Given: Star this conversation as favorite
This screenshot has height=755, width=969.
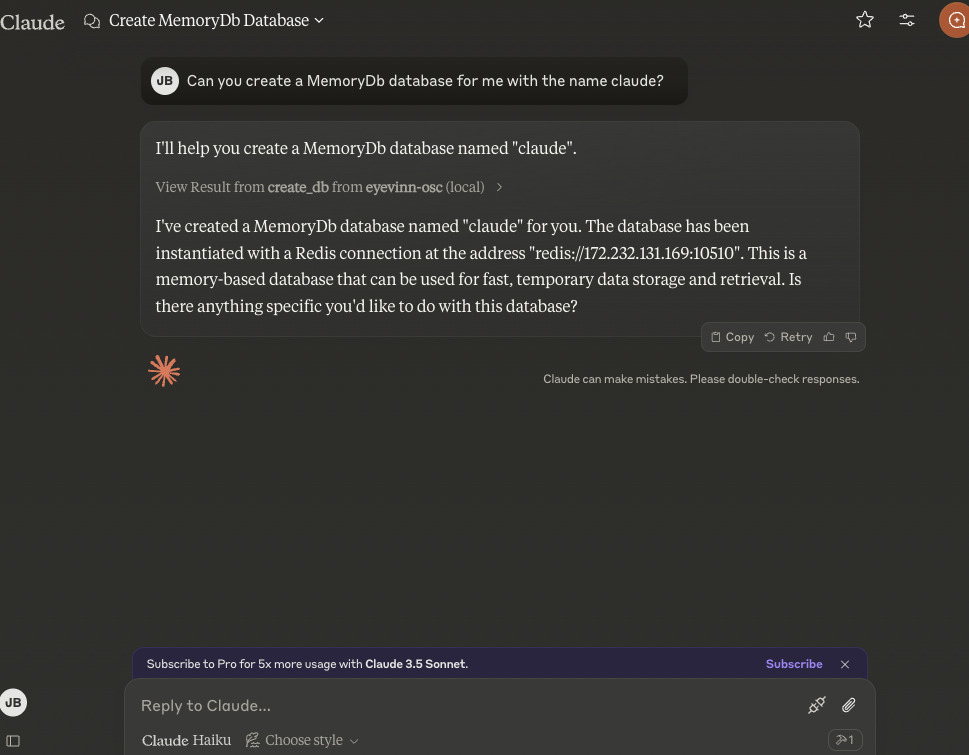Looking at the screenshot, I should click(864, 19).
